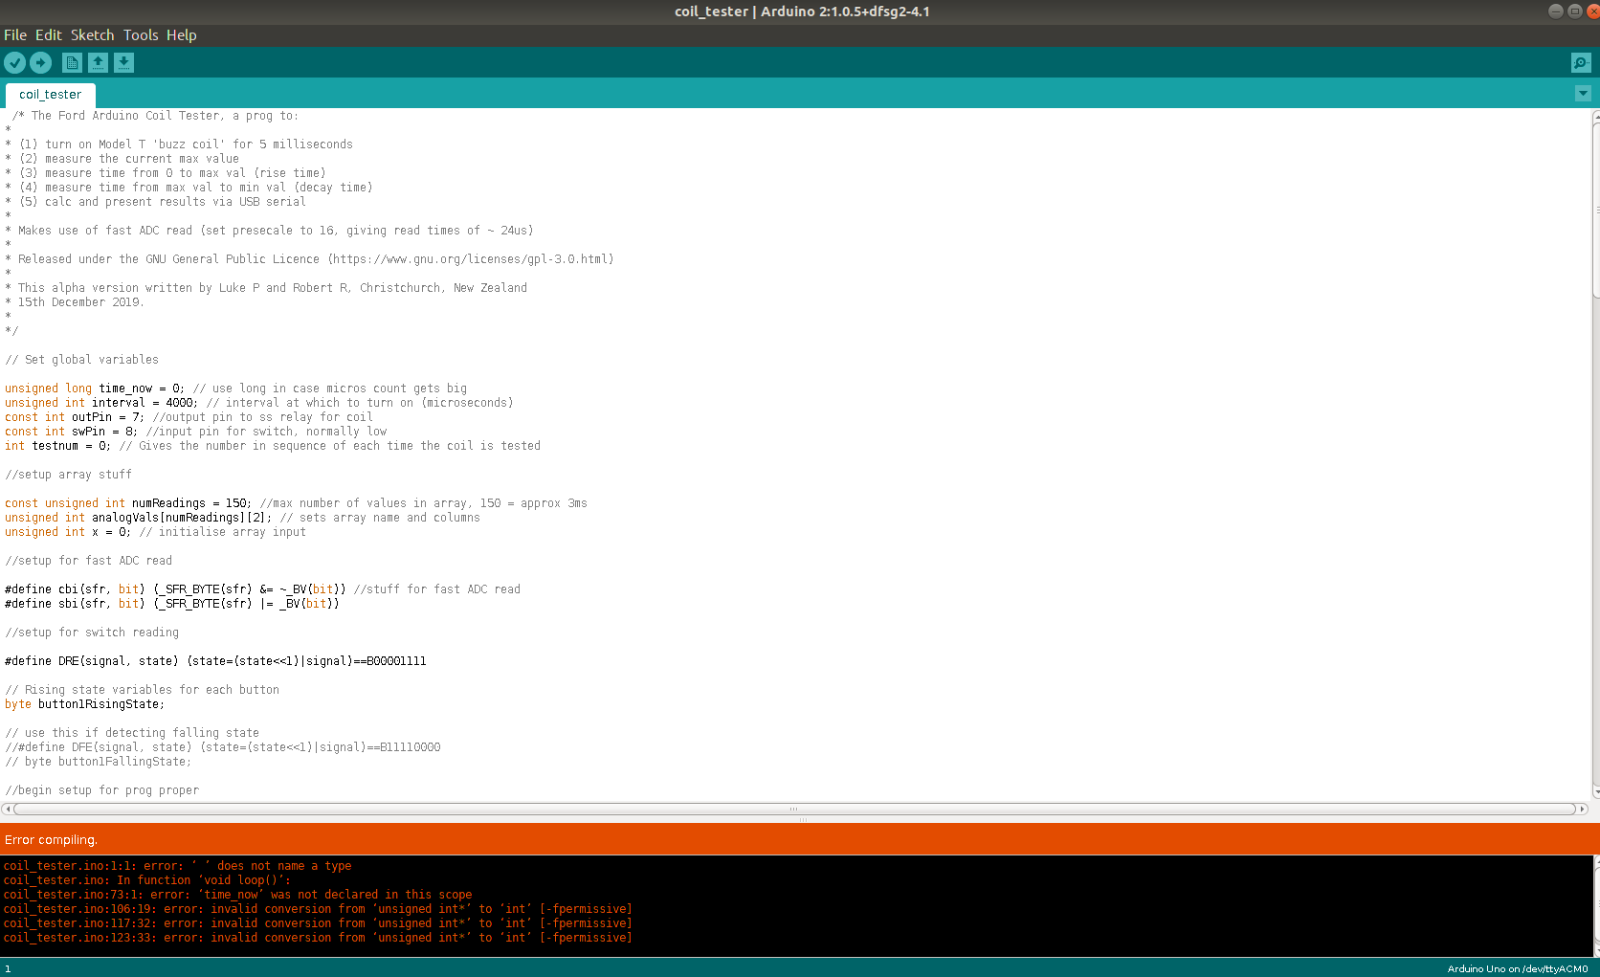The image size is (1600, 977).
Task: Click the Arduino Uno board status text
Action: click(x=1517, y=969)
